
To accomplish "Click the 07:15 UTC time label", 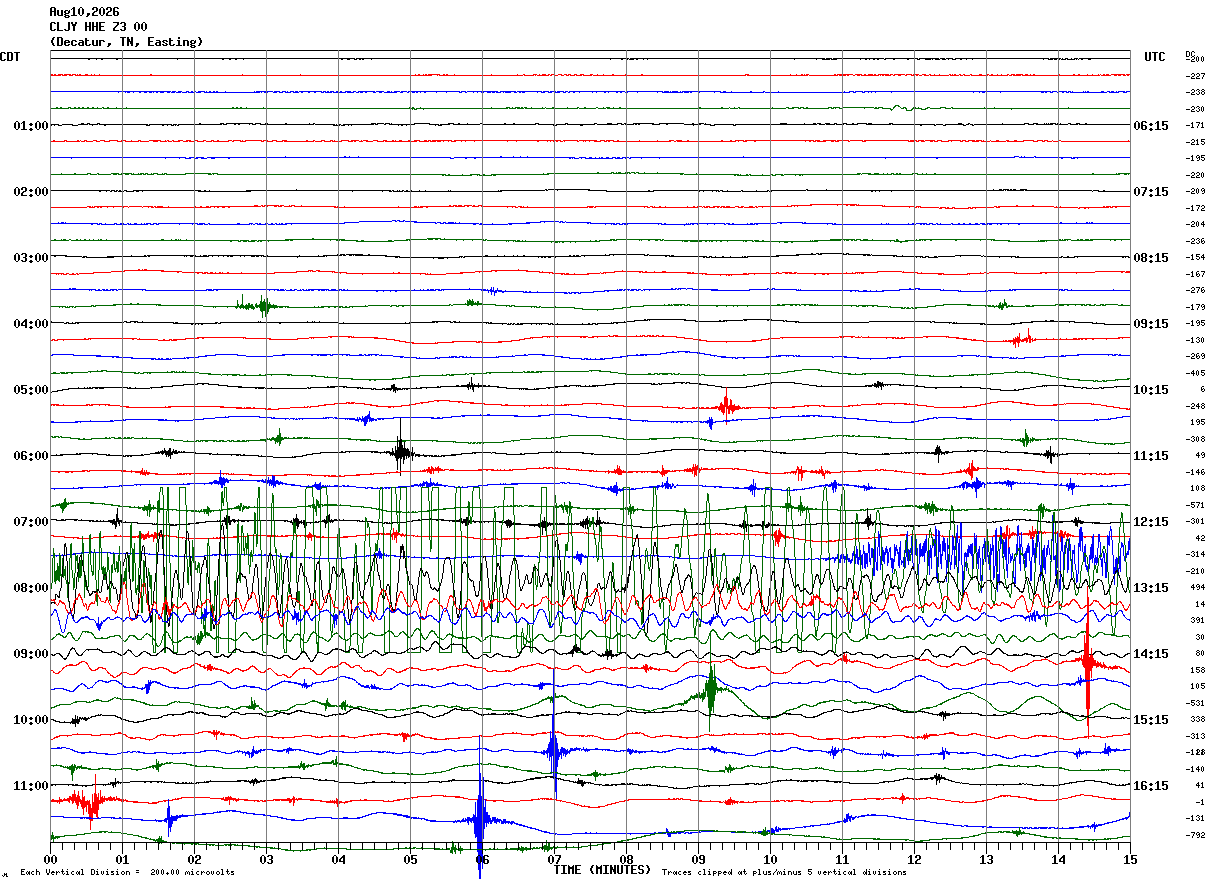I will pos(1150,192).
